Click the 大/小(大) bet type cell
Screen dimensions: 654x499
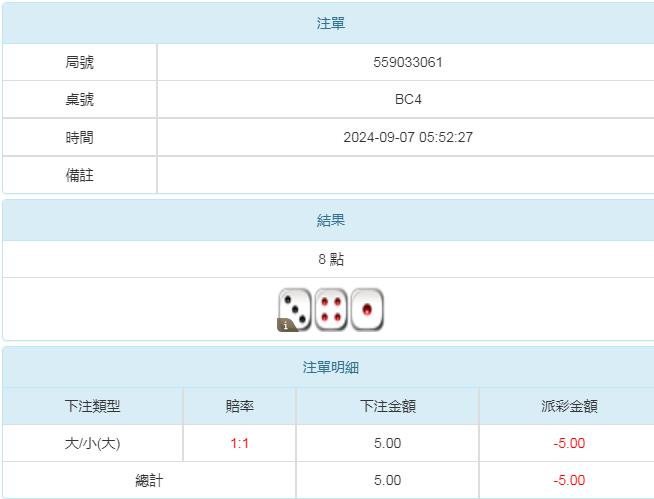(x=93, y=443)
